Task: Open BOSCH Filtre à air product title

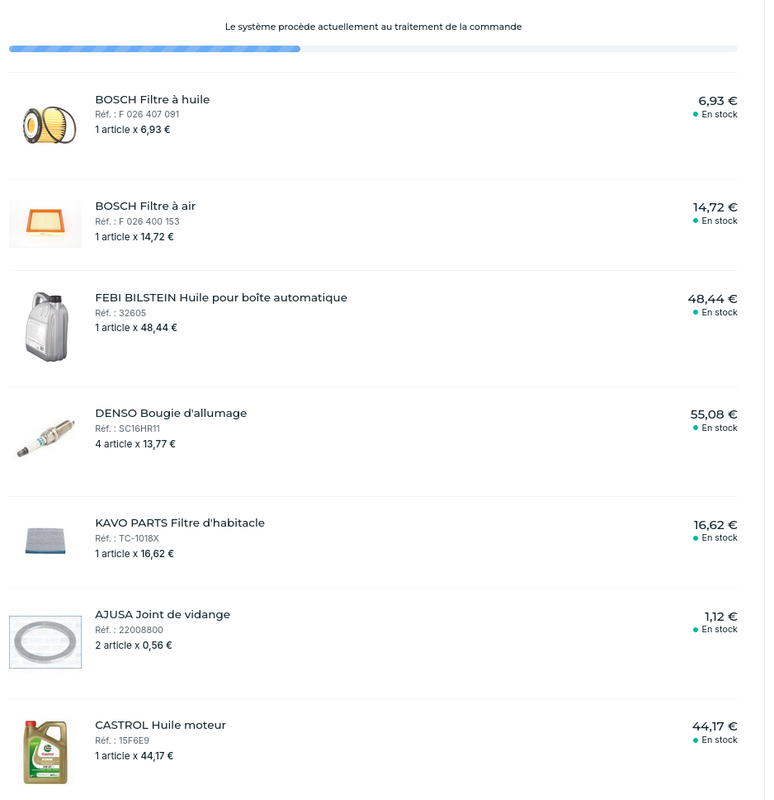Action: click(x=145, y=206)
